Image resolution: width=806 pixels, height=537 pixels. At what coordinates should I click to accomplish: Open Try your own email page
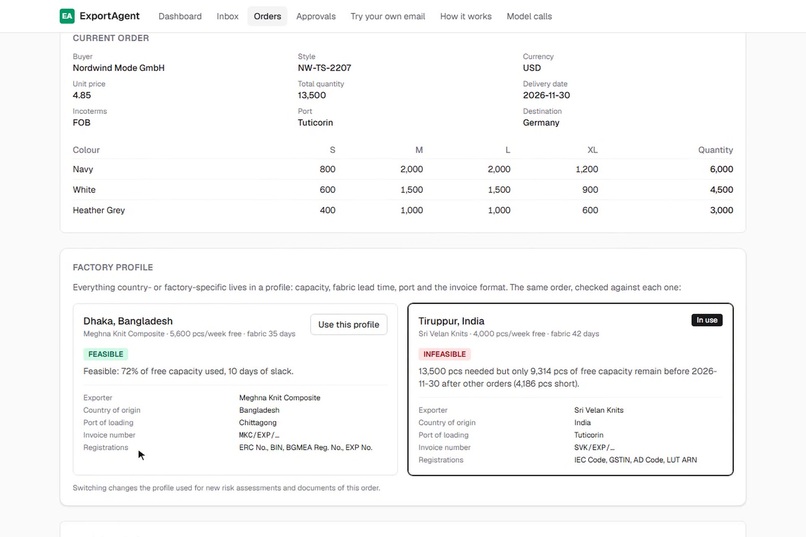point(388,16)
